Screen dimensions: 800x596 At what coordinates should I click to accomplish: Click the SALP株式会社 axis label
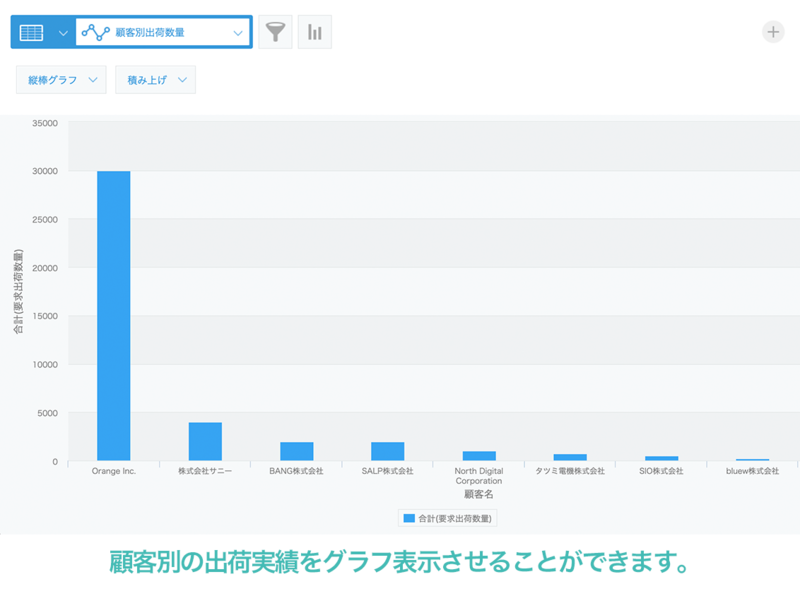388,471
